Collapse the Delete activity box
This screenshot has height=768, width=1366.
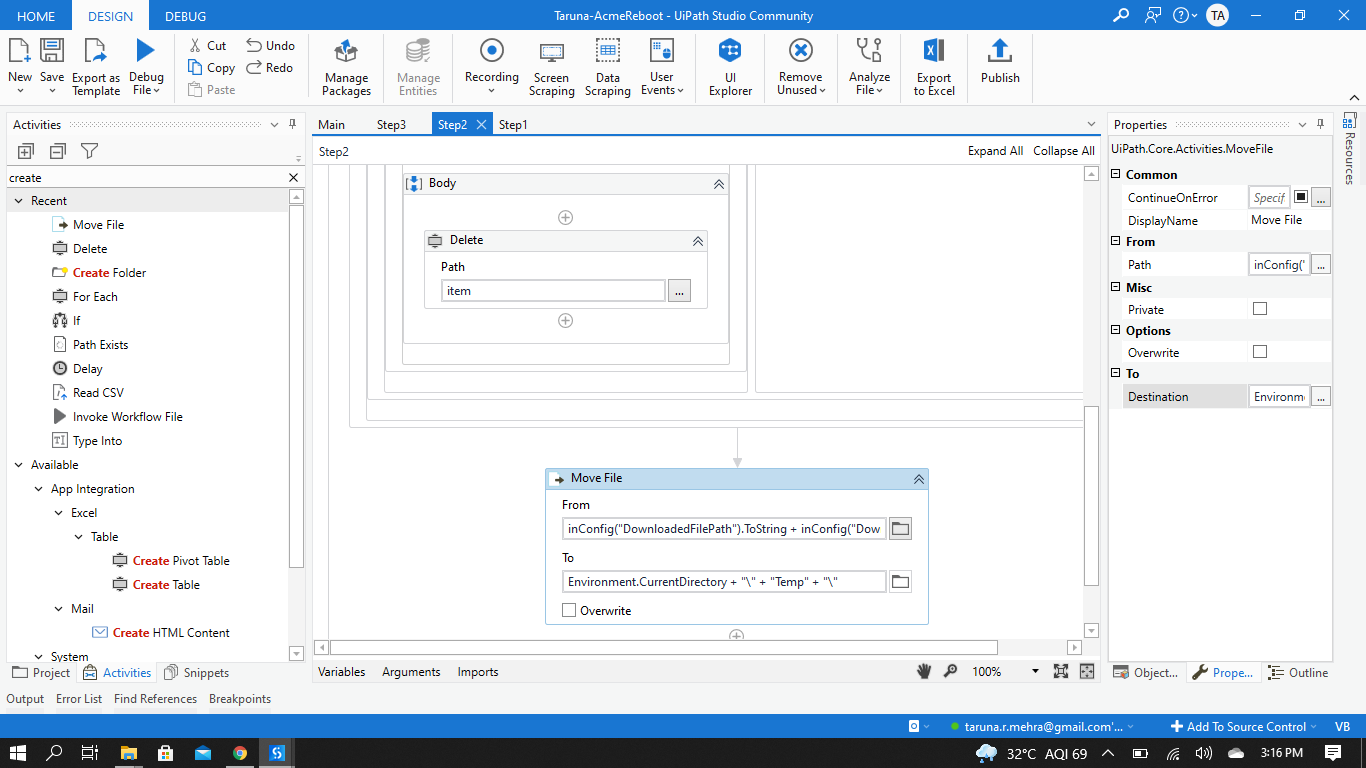pyautogui.click(x=698, y=241)
